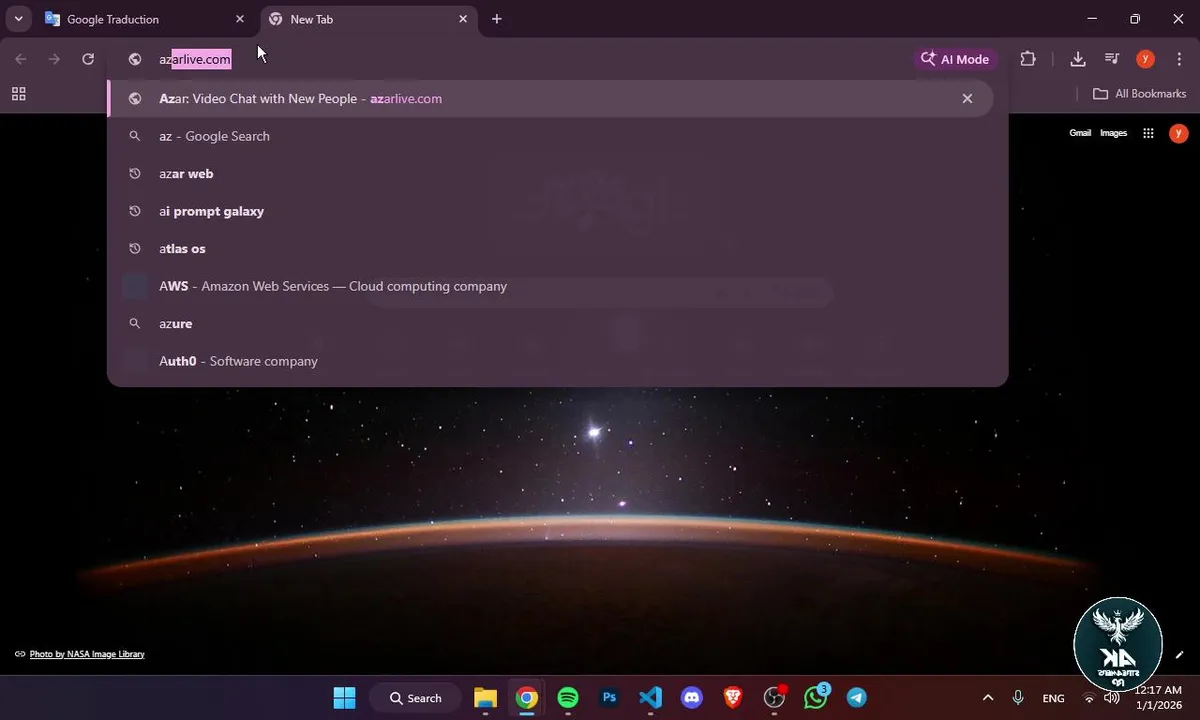Click the Chrome taskbar icon
The height and width of the screenshot is (720, 1200).
(x=527, y=698)
